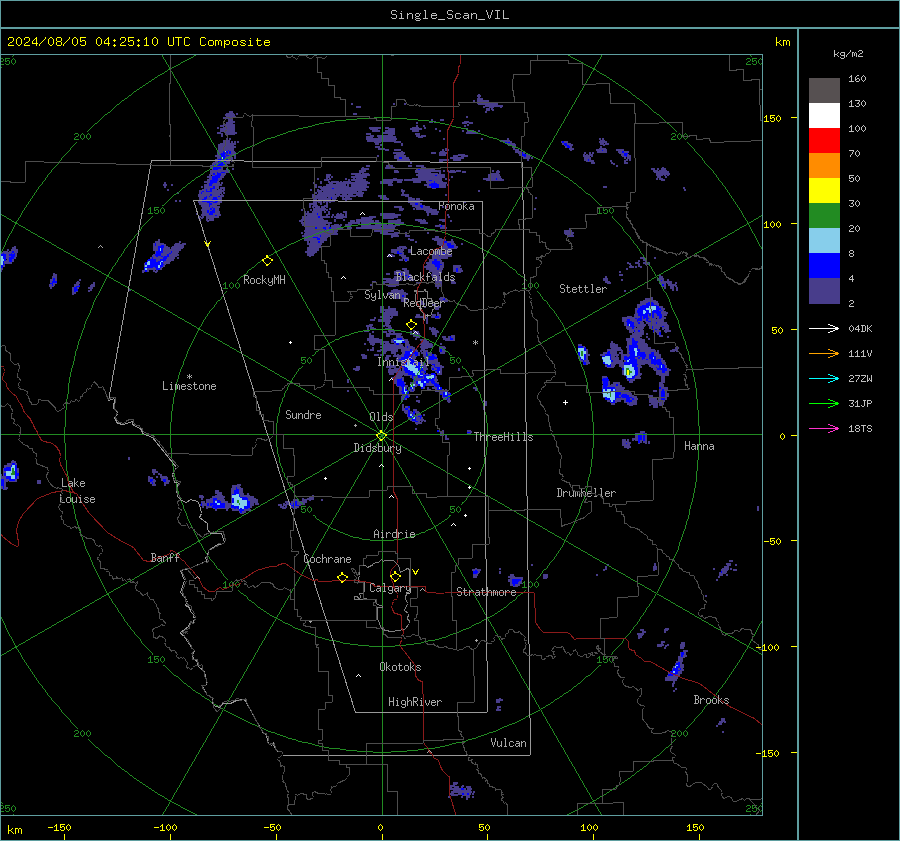Click the Calgary city label

pos(390,588)
